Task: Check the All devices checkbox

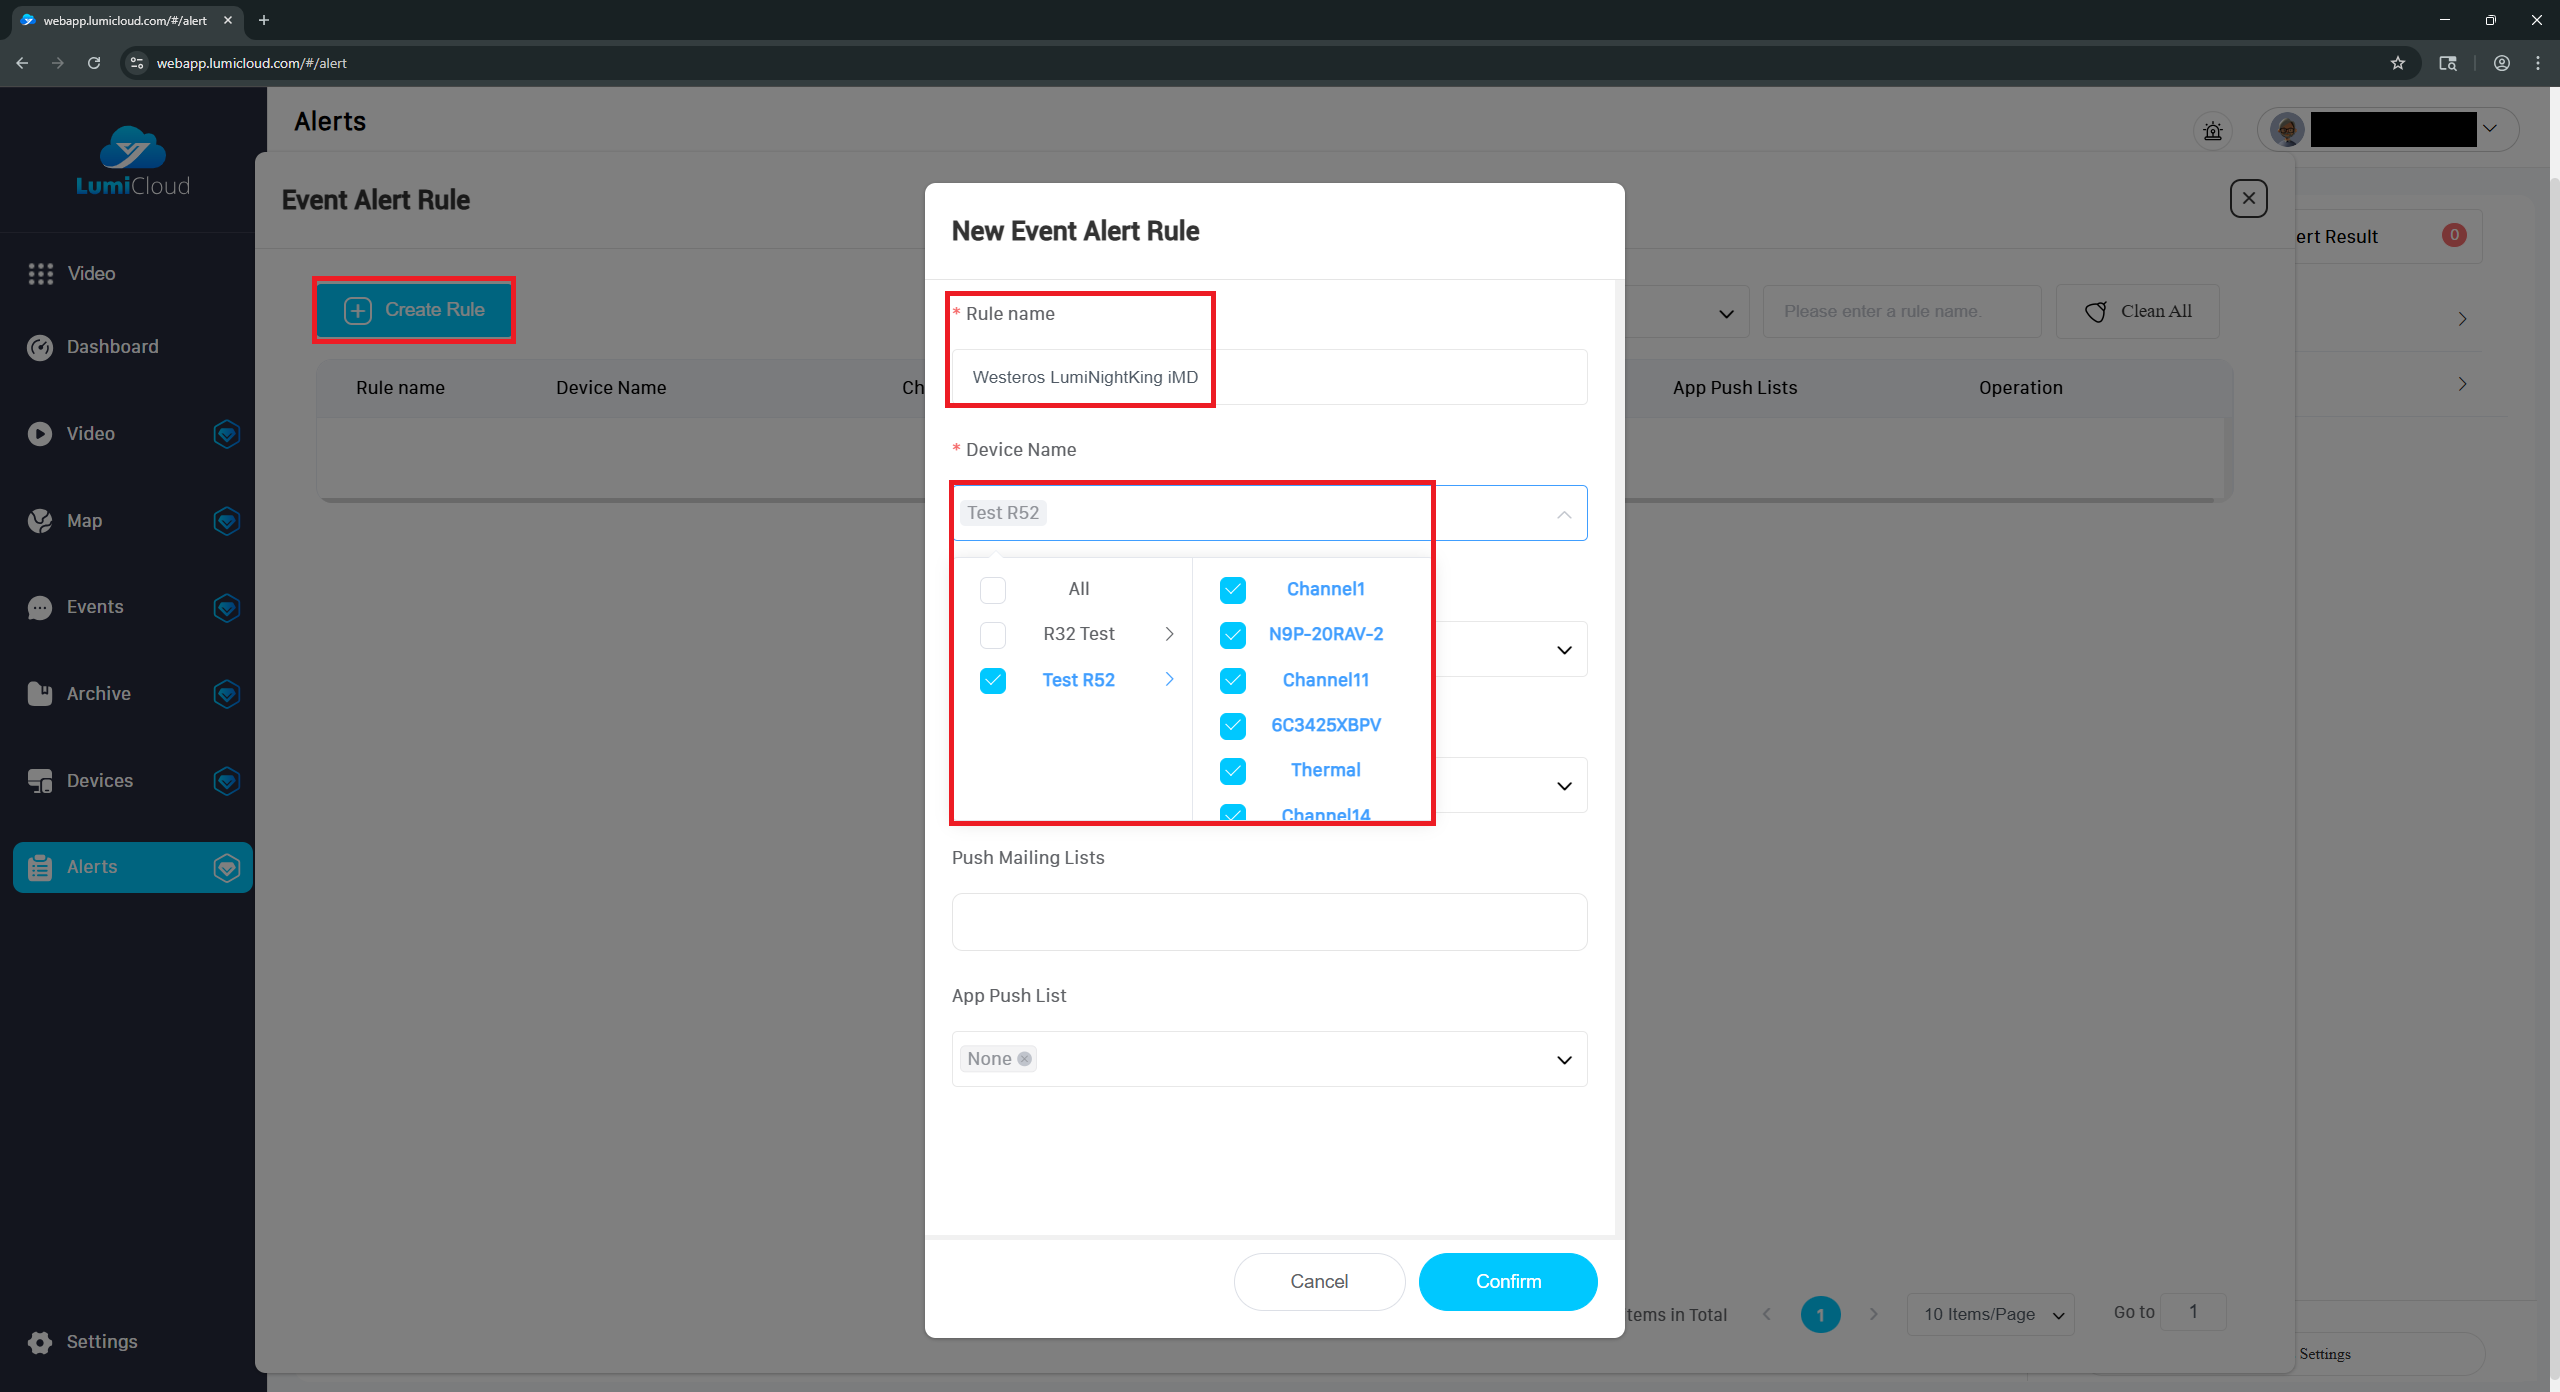Action: coord(992,590)
